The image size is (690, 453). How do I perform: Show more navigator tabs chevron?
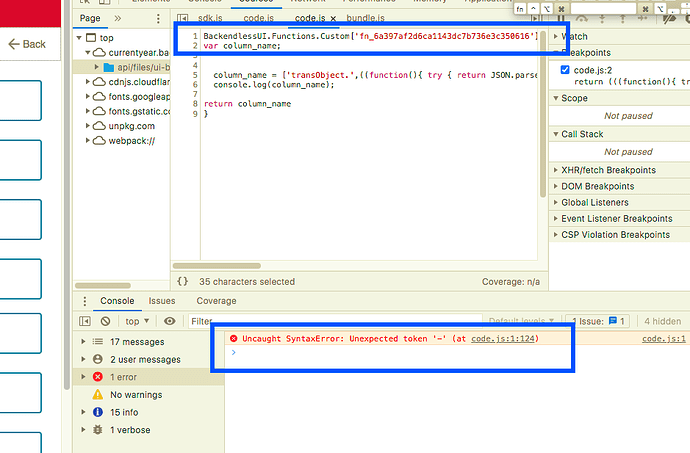pyautogui.click(x=117, y=18)
